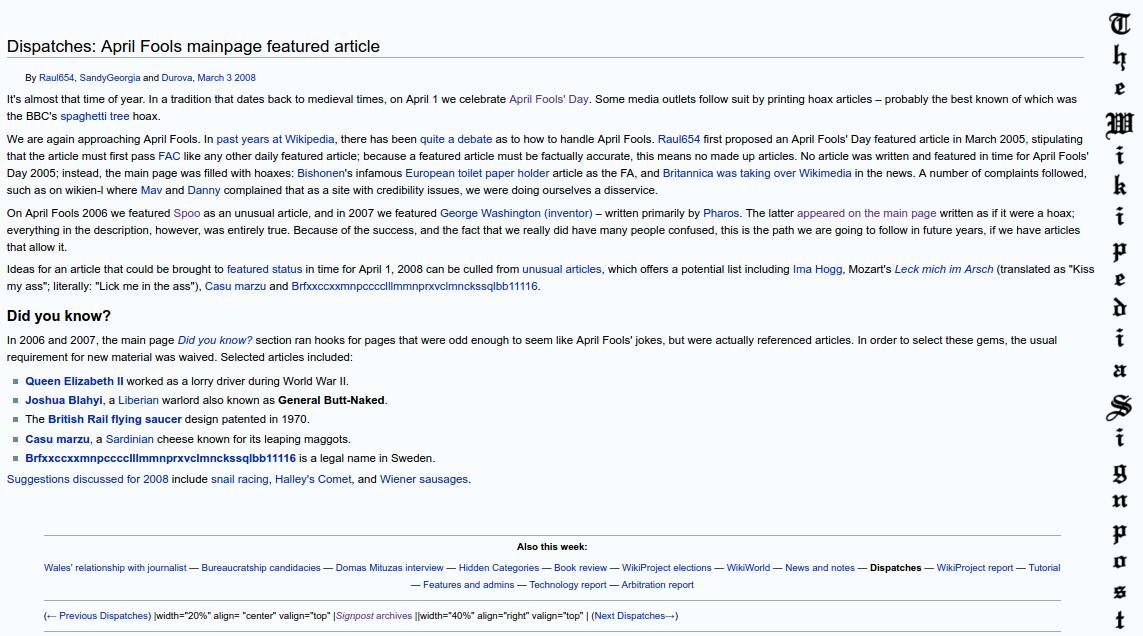This screenshot has width=1143, height=636.
Task: Open SandyGeorgia author link
Action: [x=109, y=77]
